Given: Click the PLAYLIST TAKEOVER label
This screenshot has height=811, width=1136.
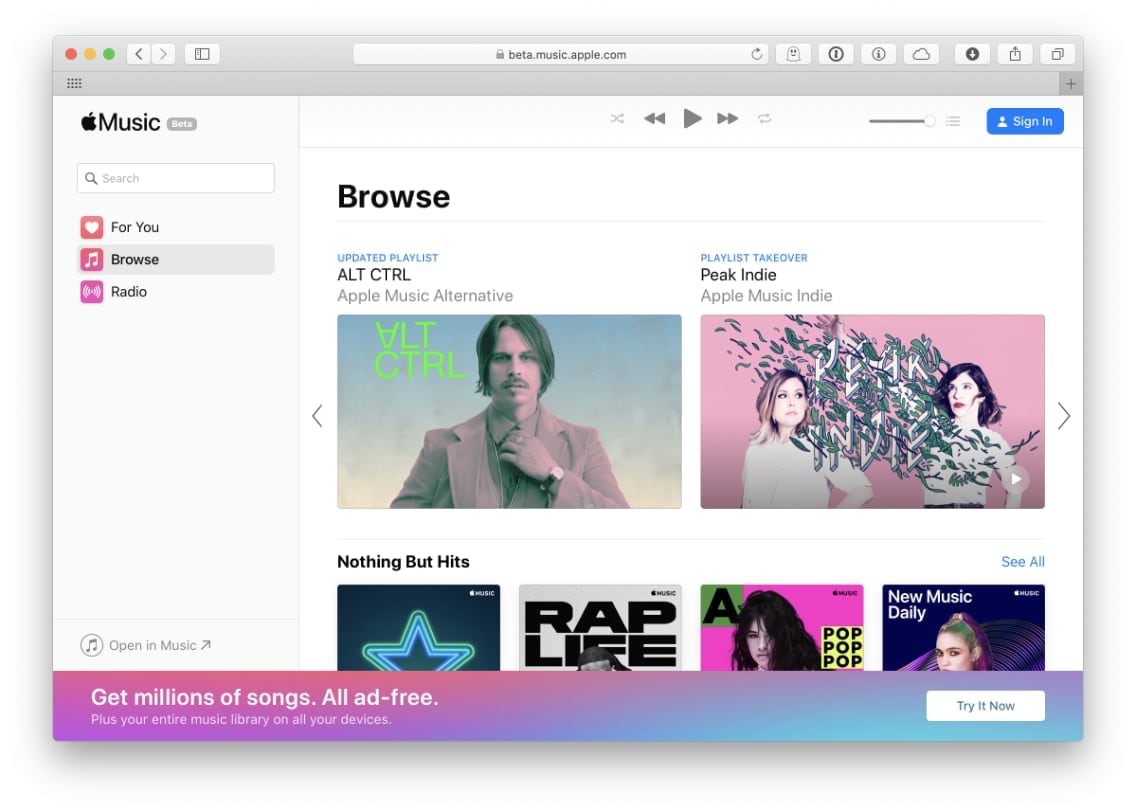Looking at the screenshot, I should tap(753, 258).
